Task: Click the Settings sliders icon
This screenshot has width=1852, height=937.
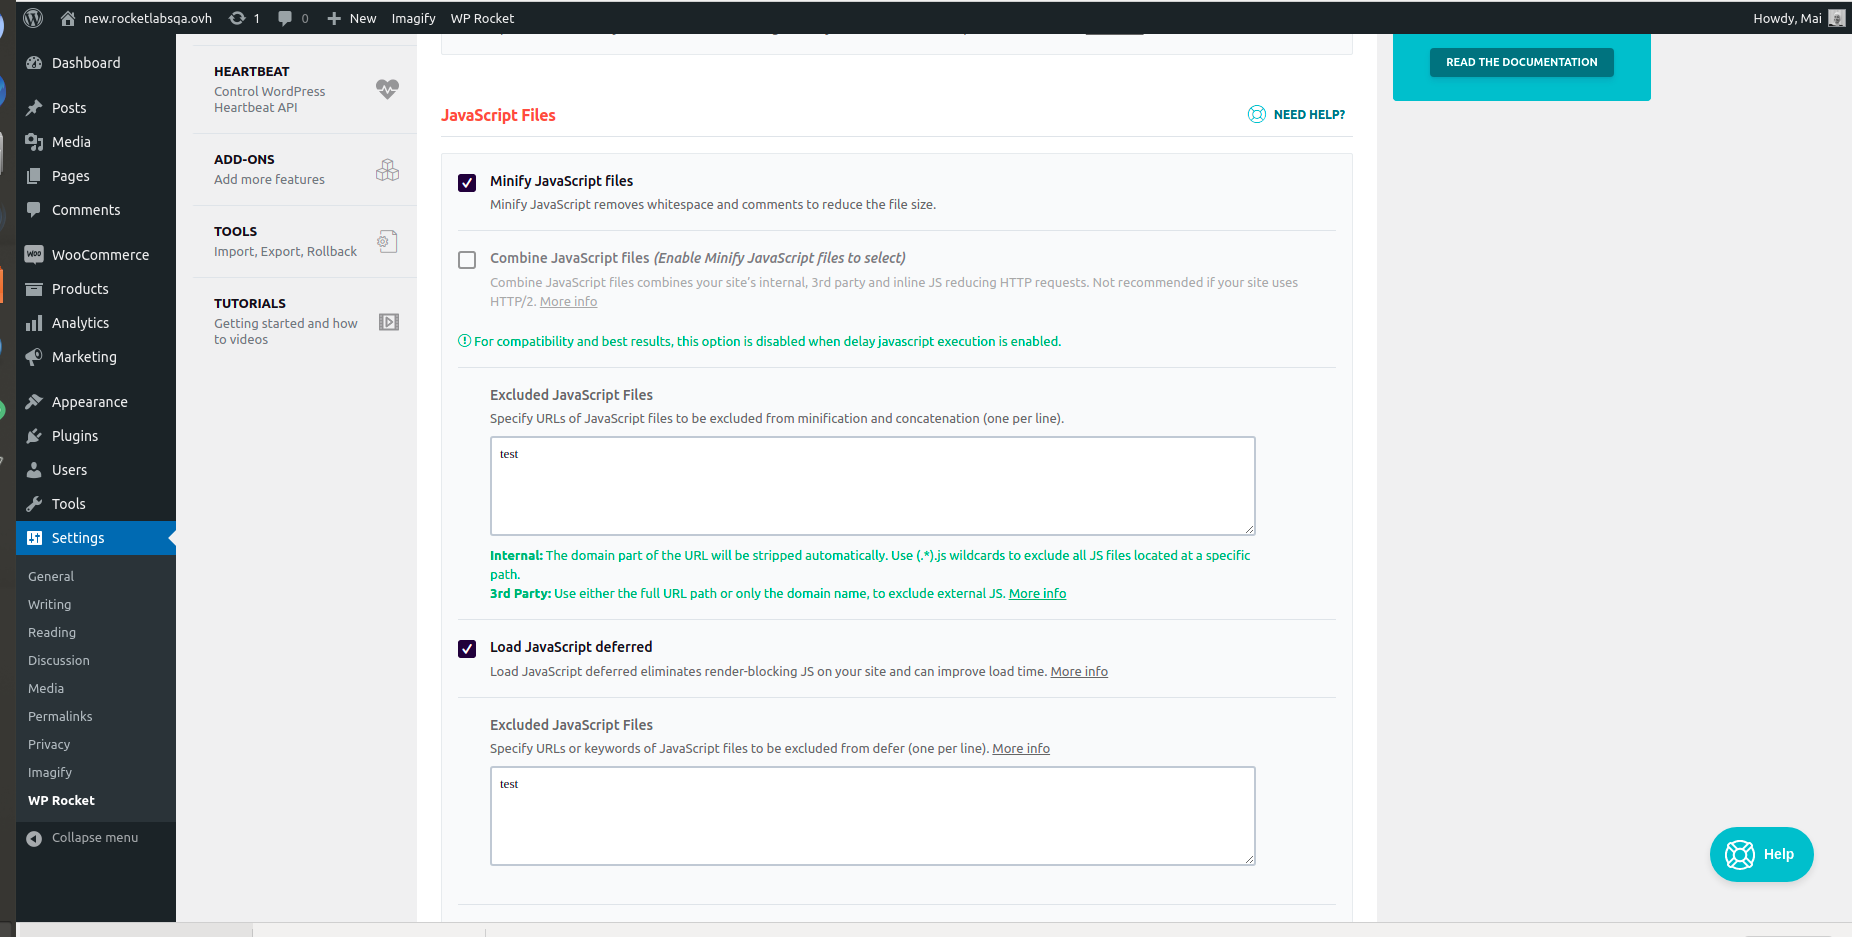Action: click(x=34, y=538)
